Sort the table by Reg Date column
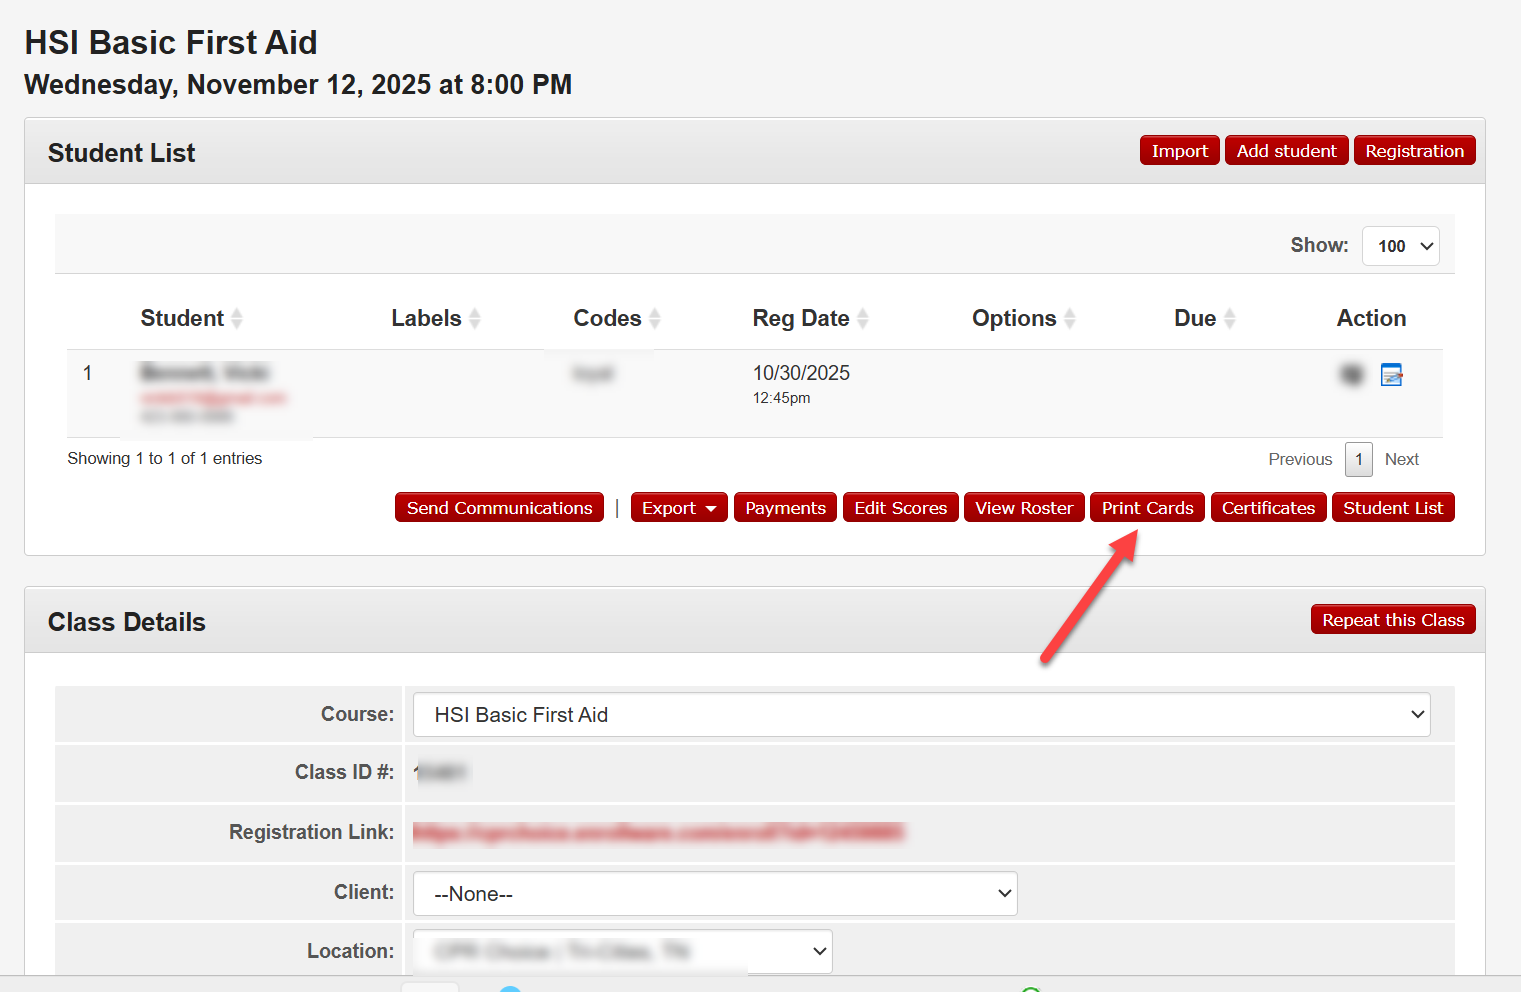1521x992 pixels. pos(811,318)
